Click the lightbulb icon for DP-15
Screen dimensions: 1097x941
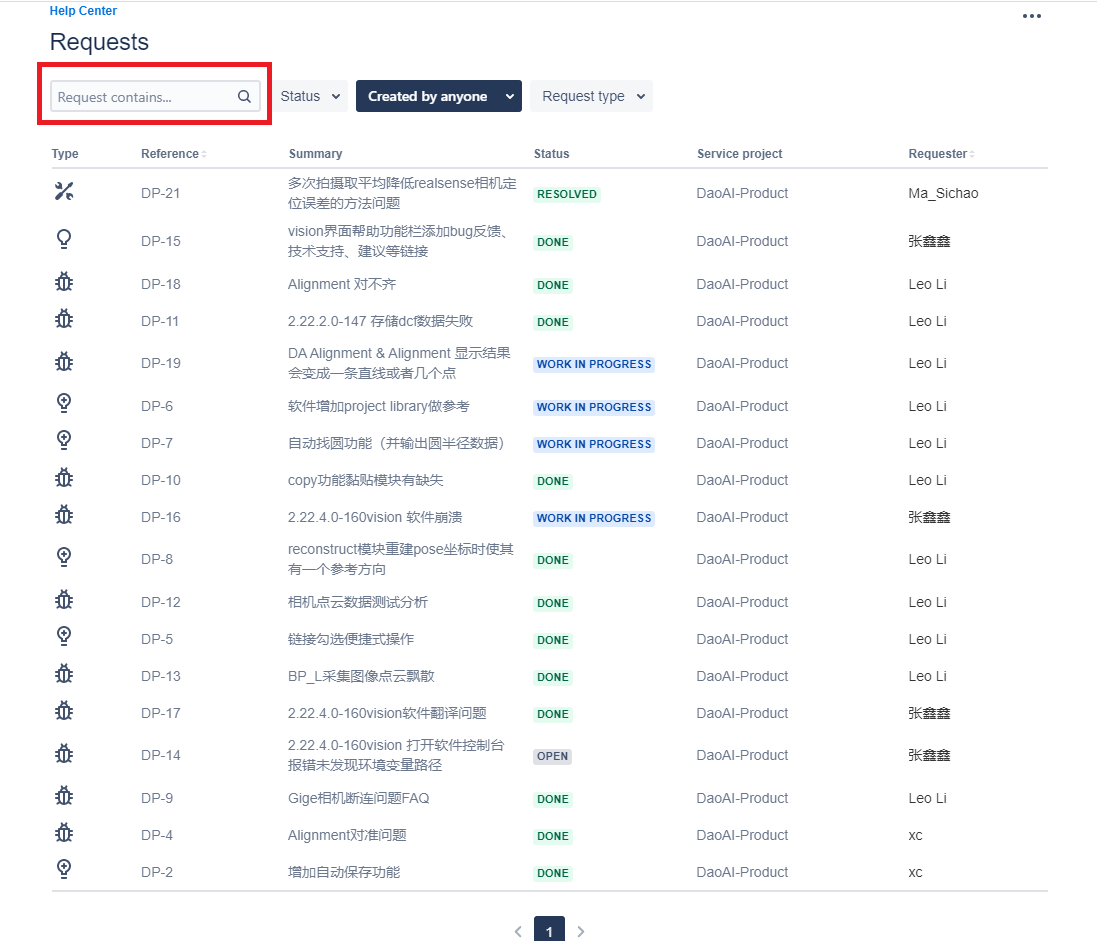pyautogui.click(x=64, y=239)
